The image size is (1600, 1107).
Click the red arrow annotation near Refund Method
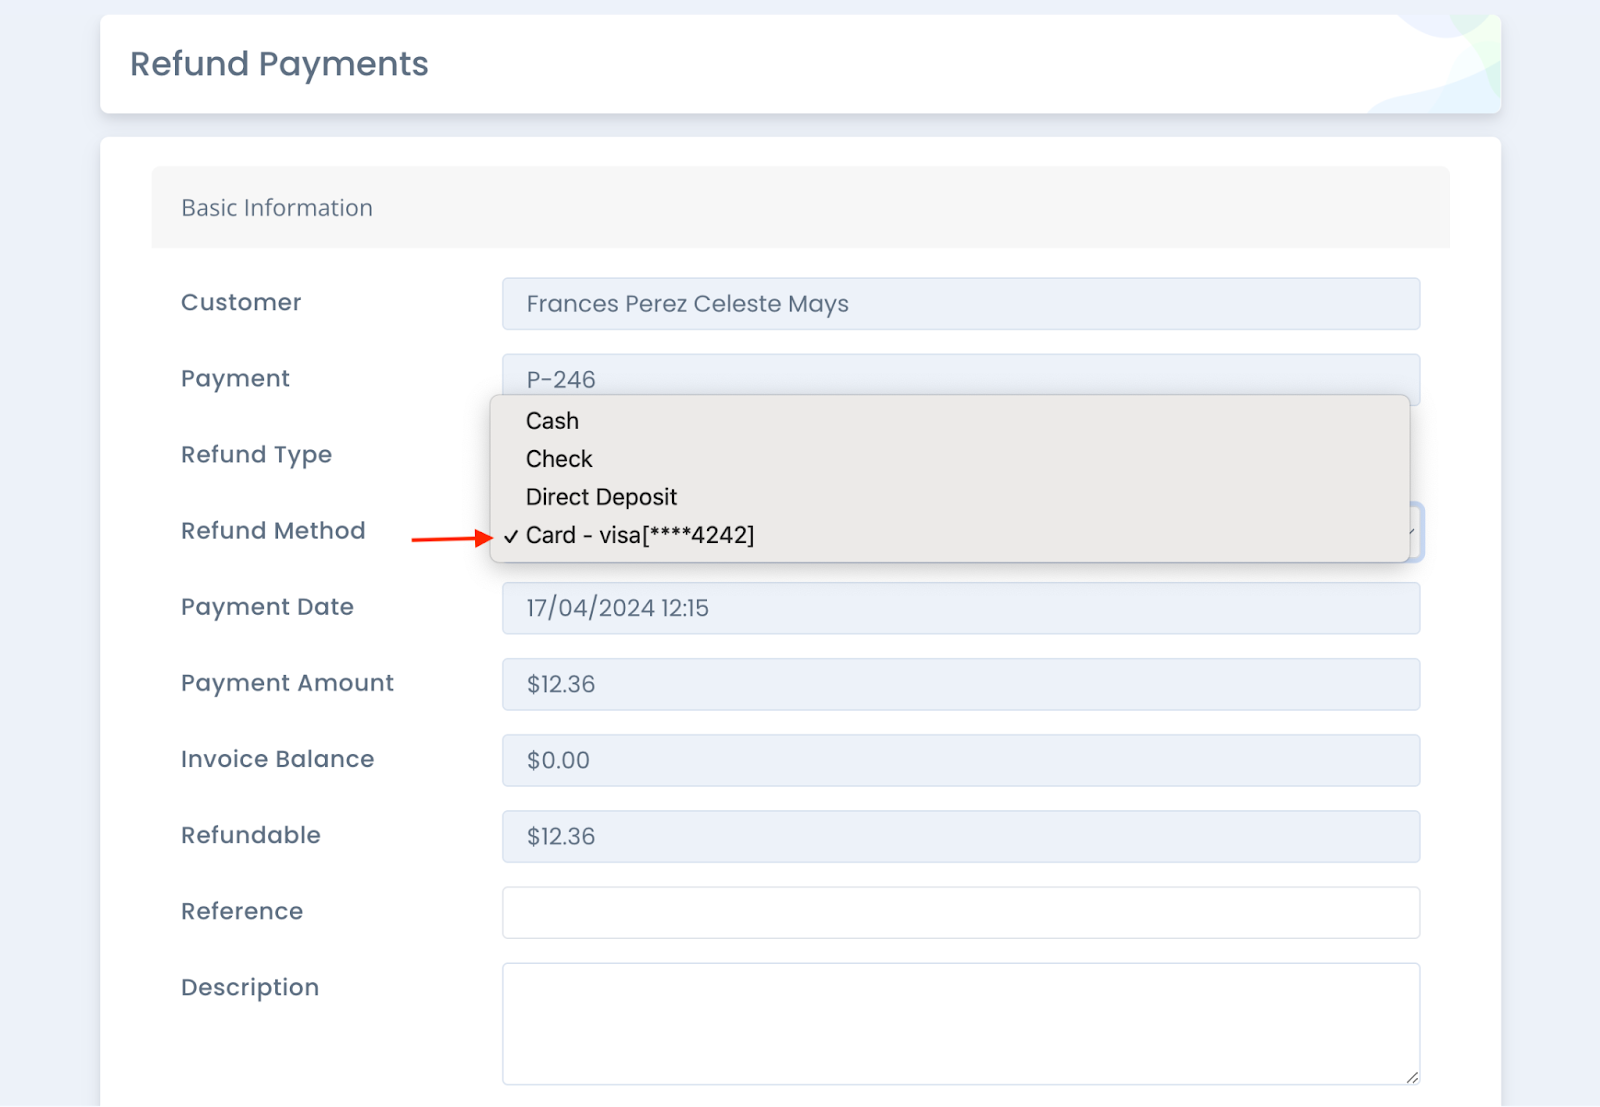click(x=450, y=538)
